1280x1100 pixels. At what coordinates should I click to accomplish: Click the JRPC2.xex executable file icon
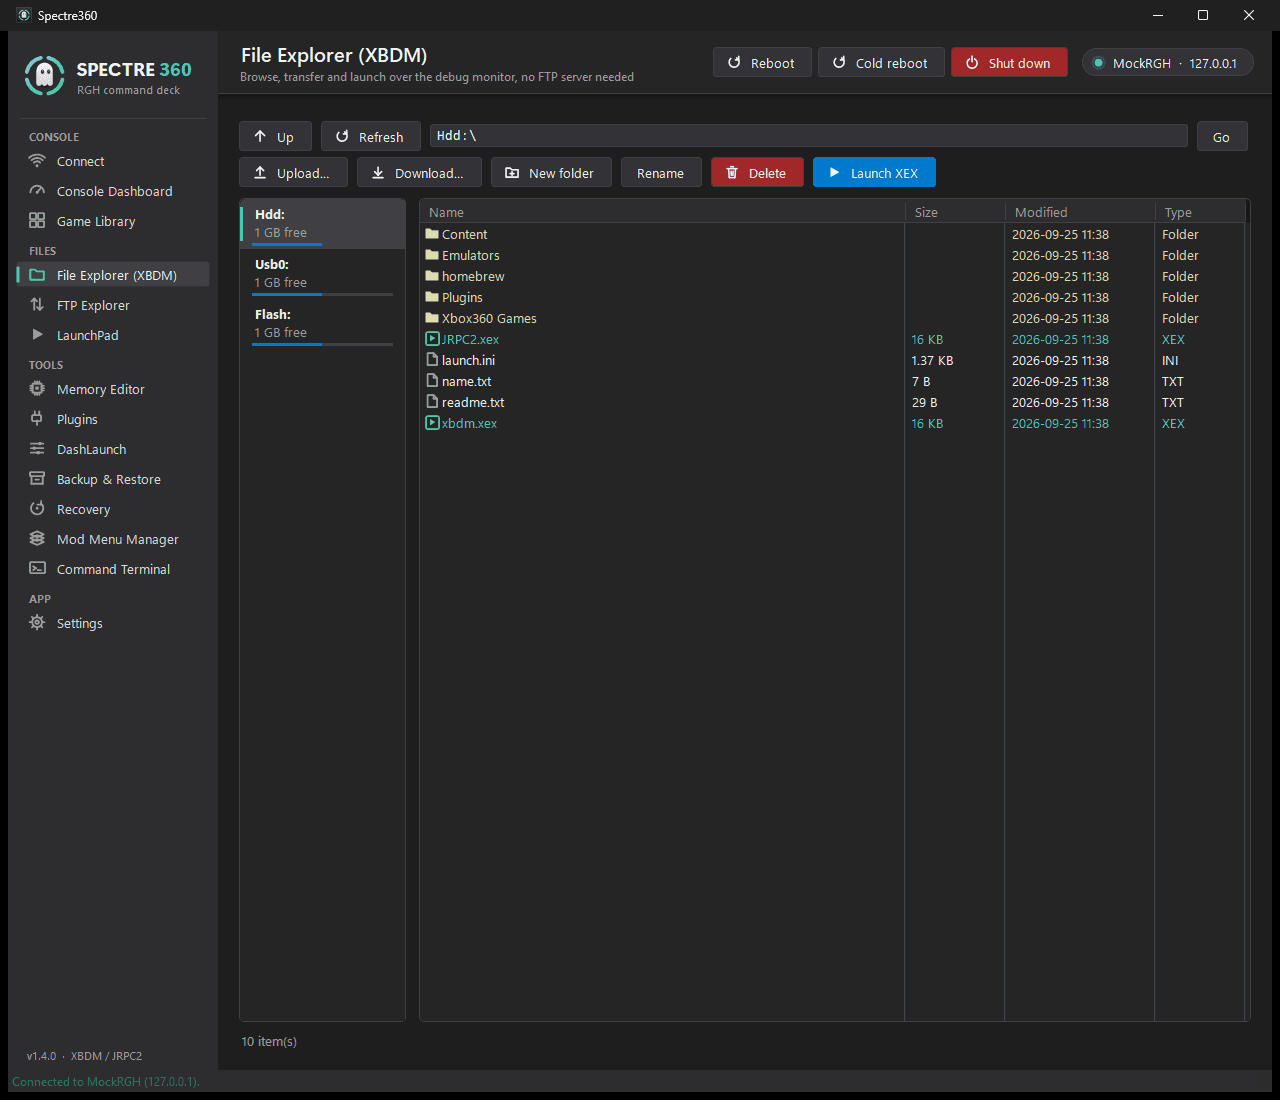pyautogui.click(x=432, y=339)
